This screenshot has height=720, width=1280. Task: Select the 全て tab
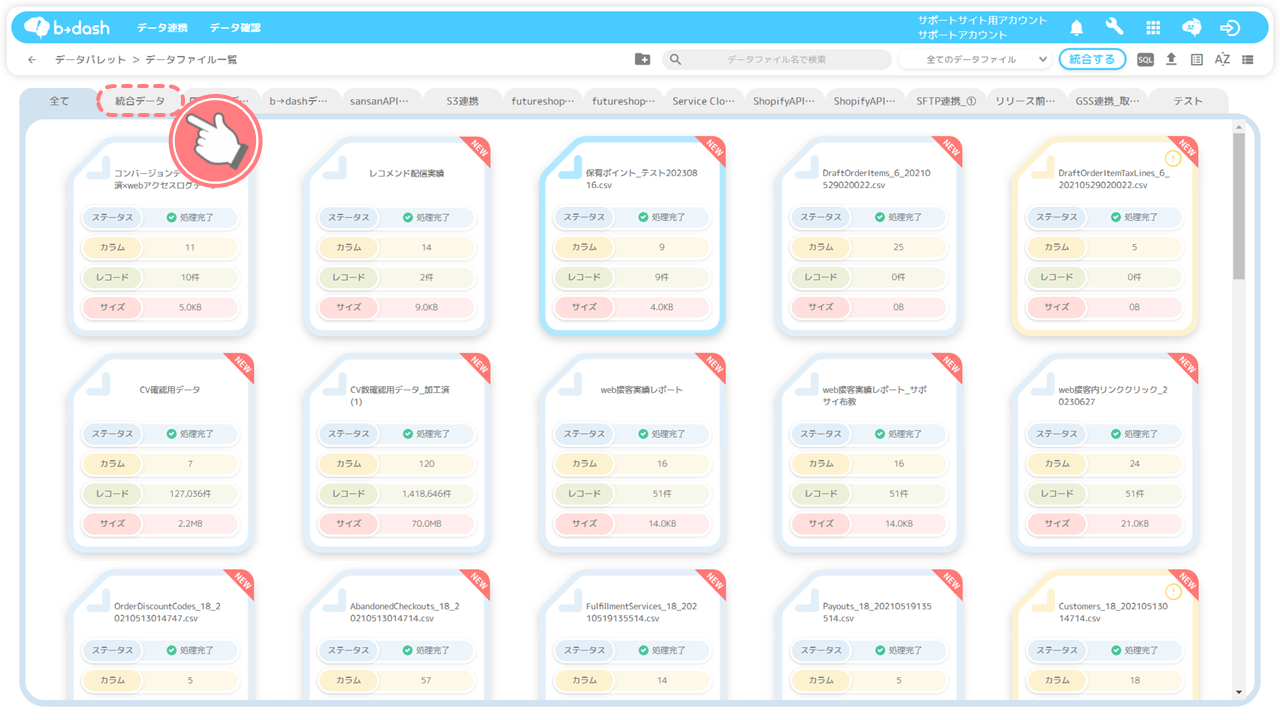(x=59, y=101)
